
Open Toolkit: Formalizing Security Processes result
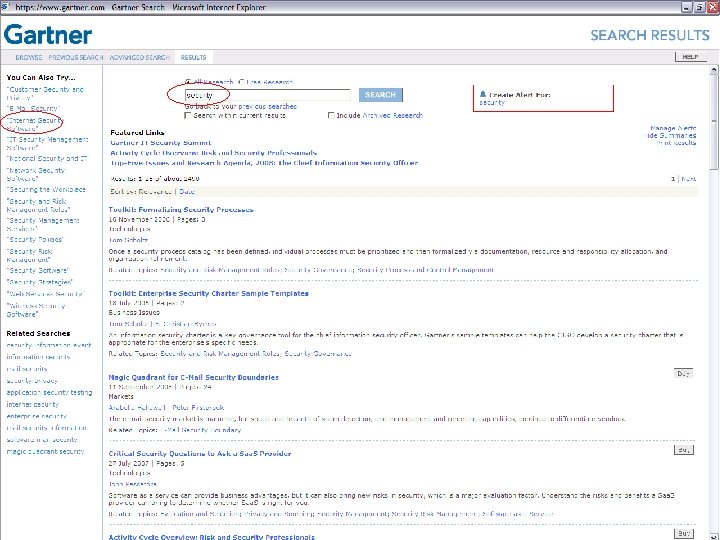(181, 209)
